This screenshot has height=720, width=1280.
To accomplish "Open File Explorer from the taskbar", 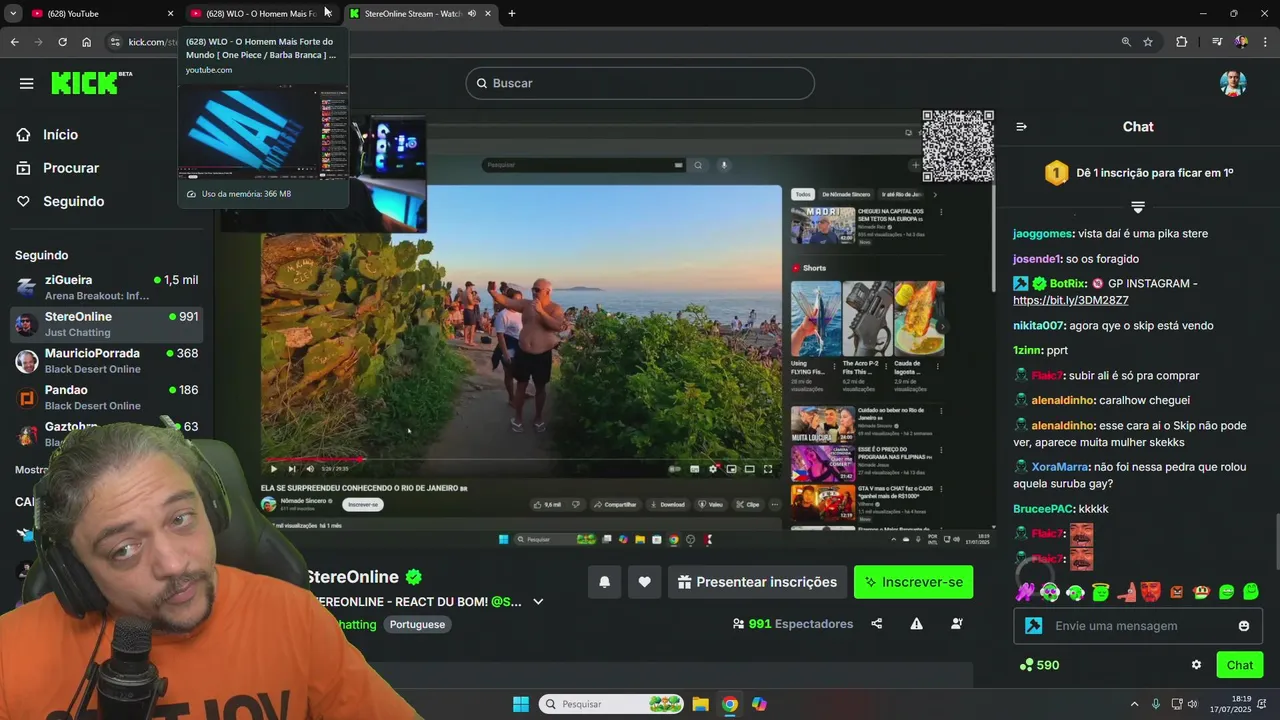I will pos(700,704).
